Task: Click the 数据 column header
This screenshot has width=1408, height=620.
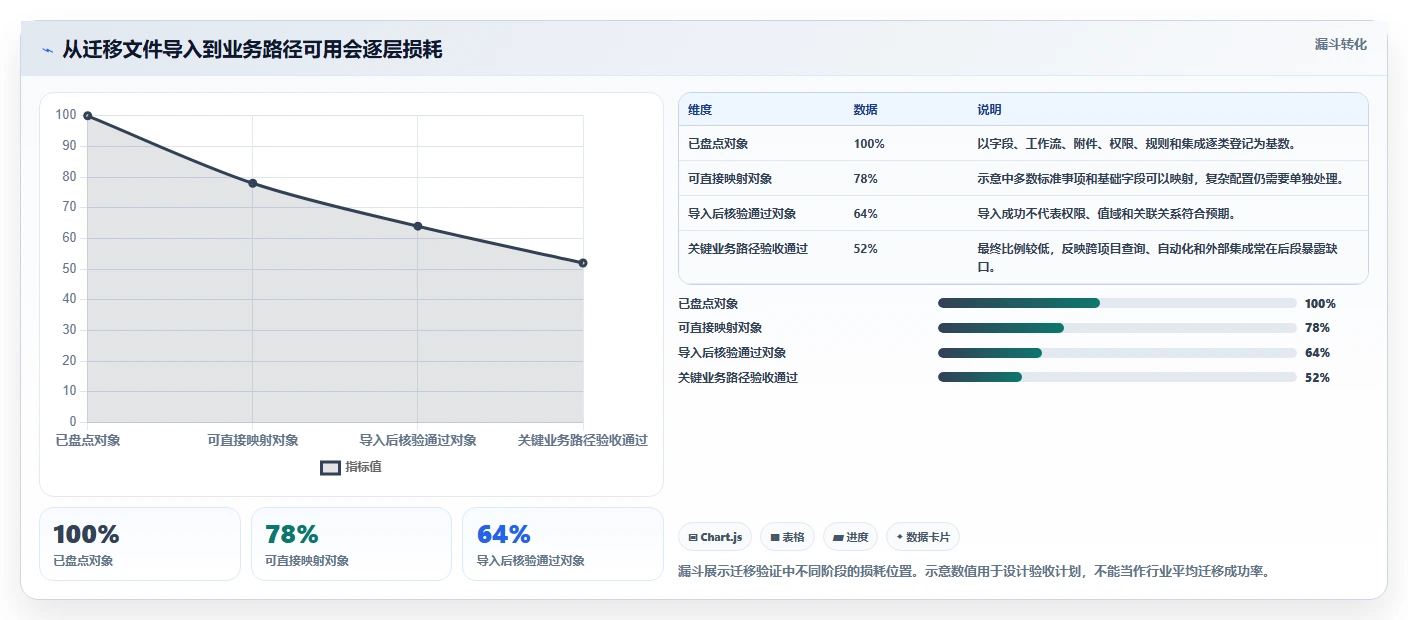Action: tap(865, 110)
